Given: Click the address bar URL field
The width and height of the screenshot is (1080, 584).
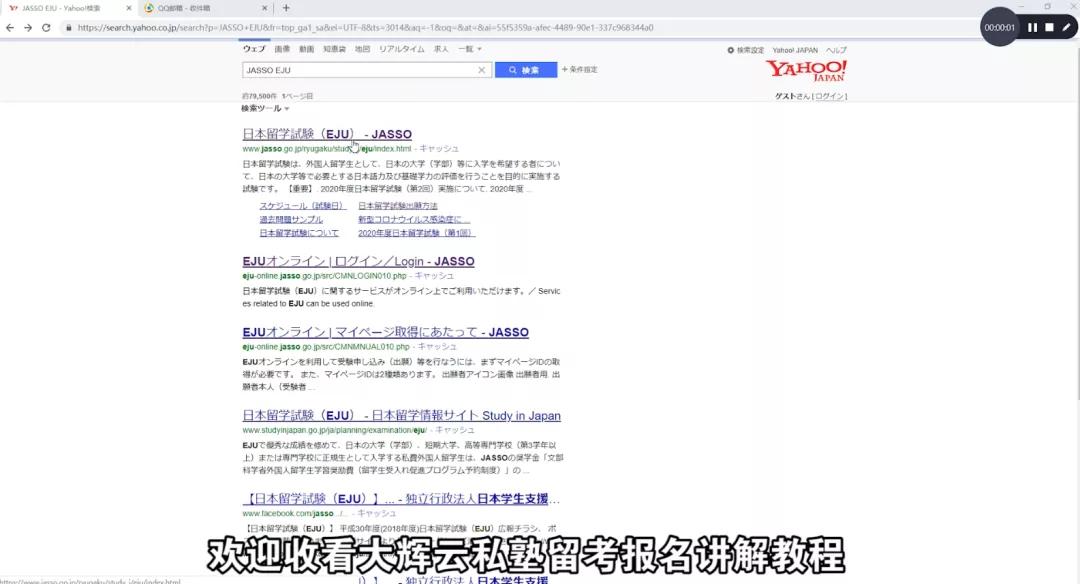Looking at the screenshot, I should (365, 28).
